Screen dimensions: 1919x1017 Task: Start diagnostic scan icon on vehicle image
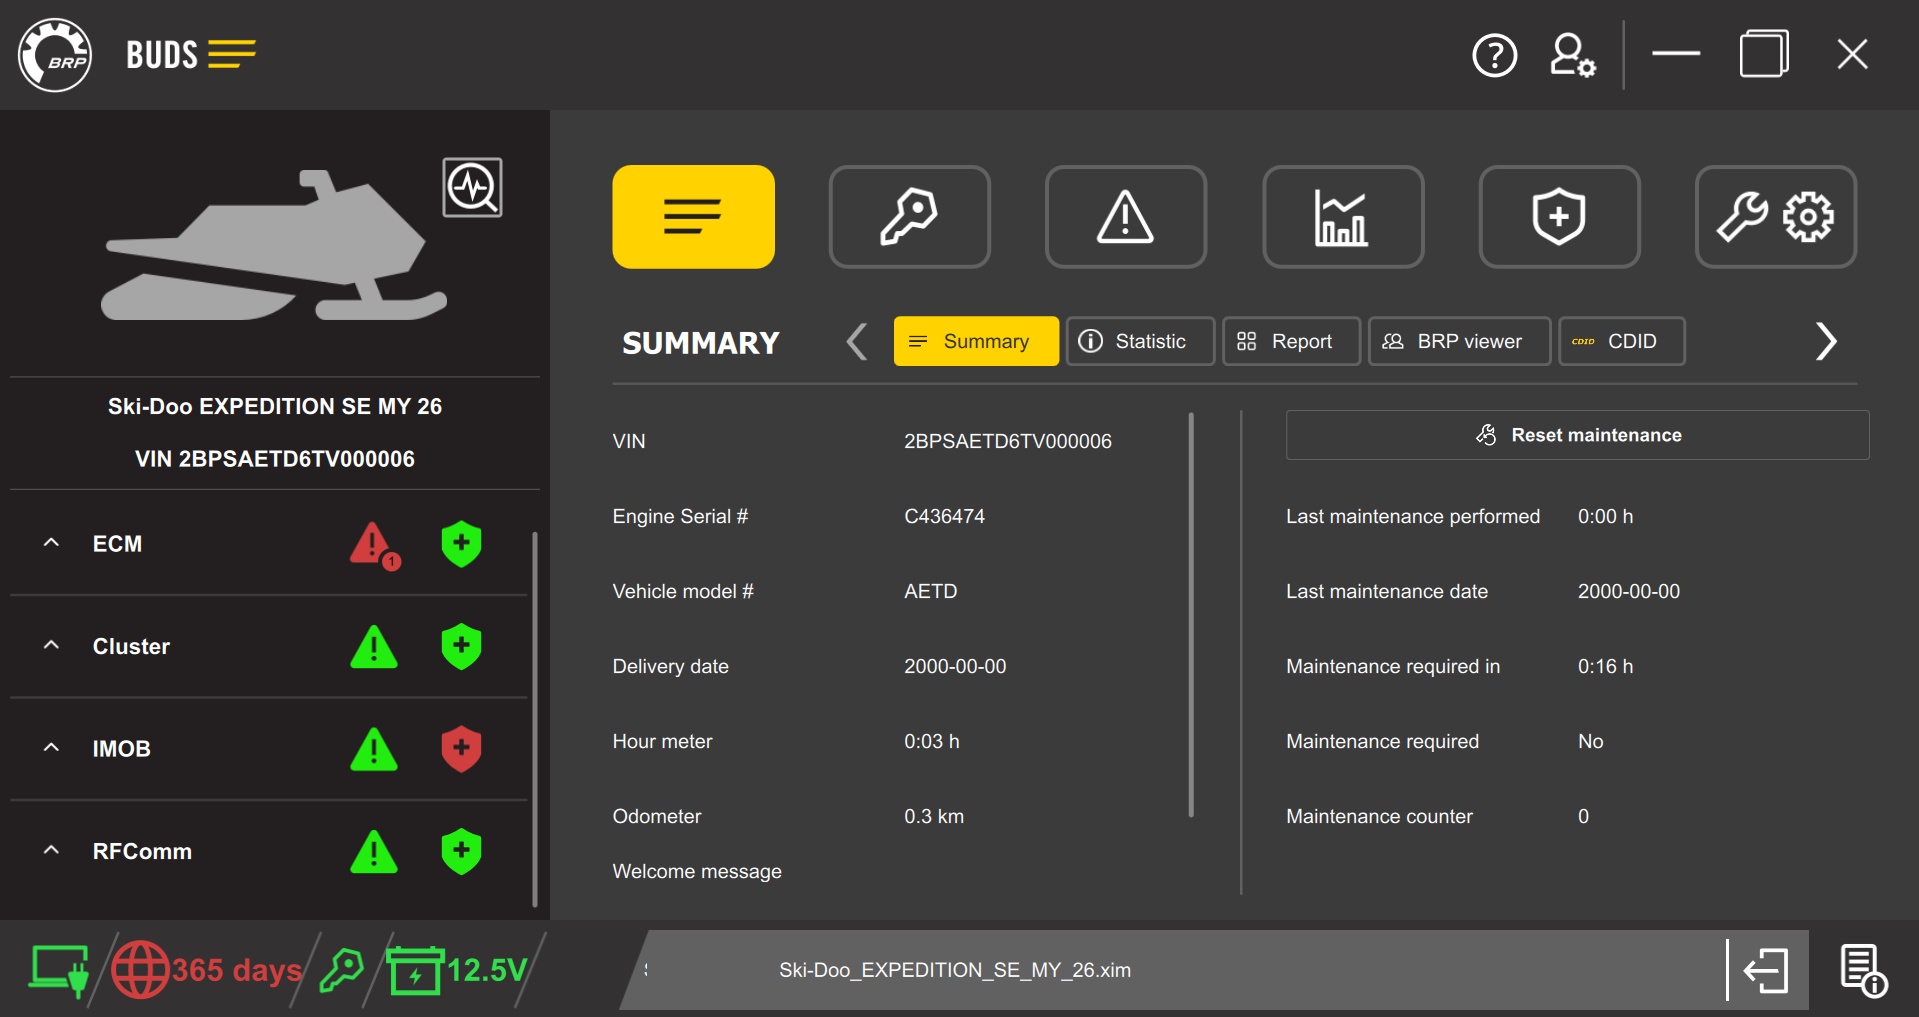tap(472, 187)
